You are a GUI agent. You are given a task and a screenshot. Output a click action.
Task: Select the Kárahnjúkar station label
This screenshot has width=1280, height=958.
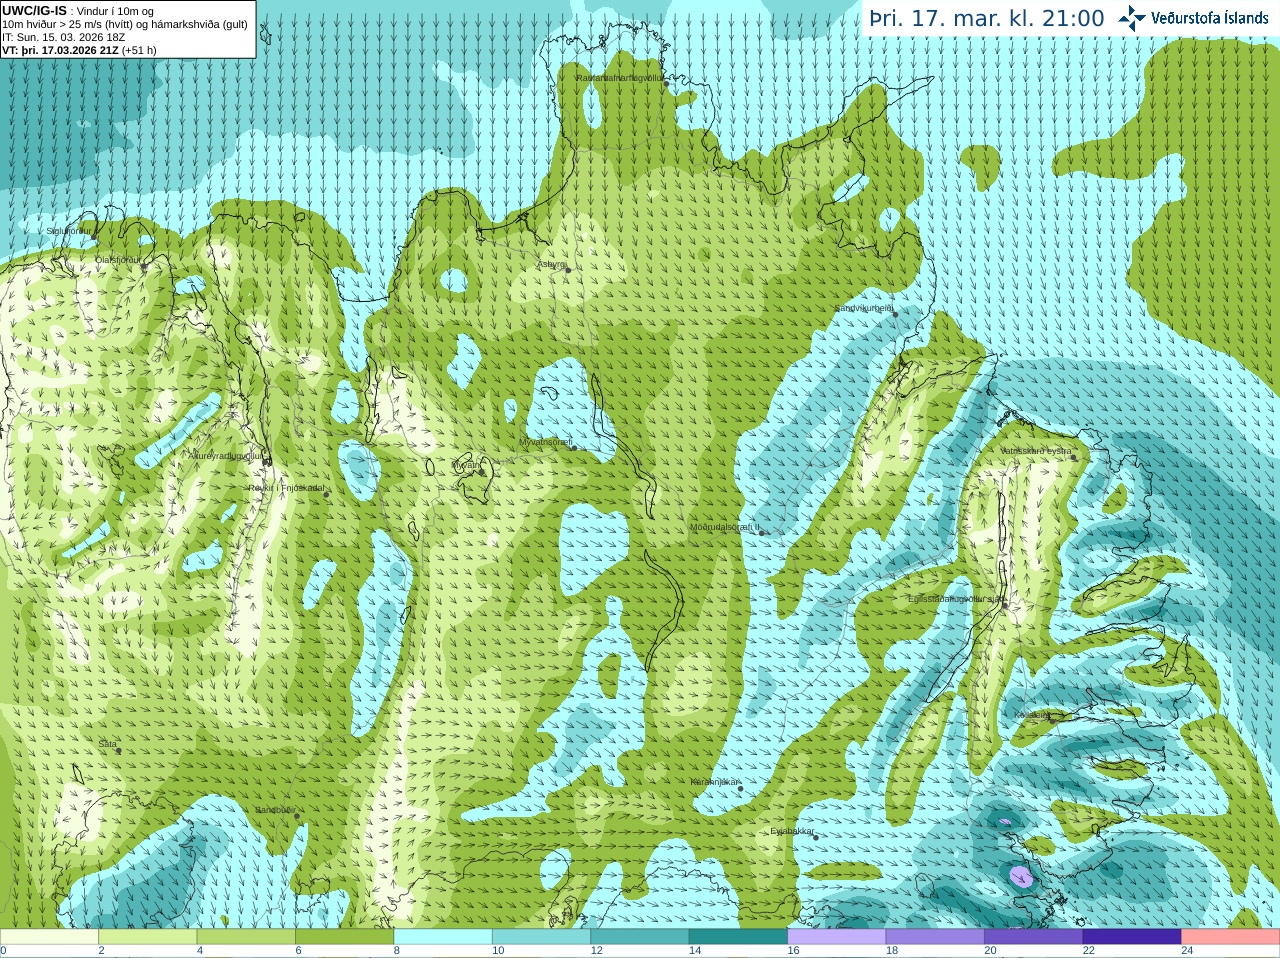(715, 781)
